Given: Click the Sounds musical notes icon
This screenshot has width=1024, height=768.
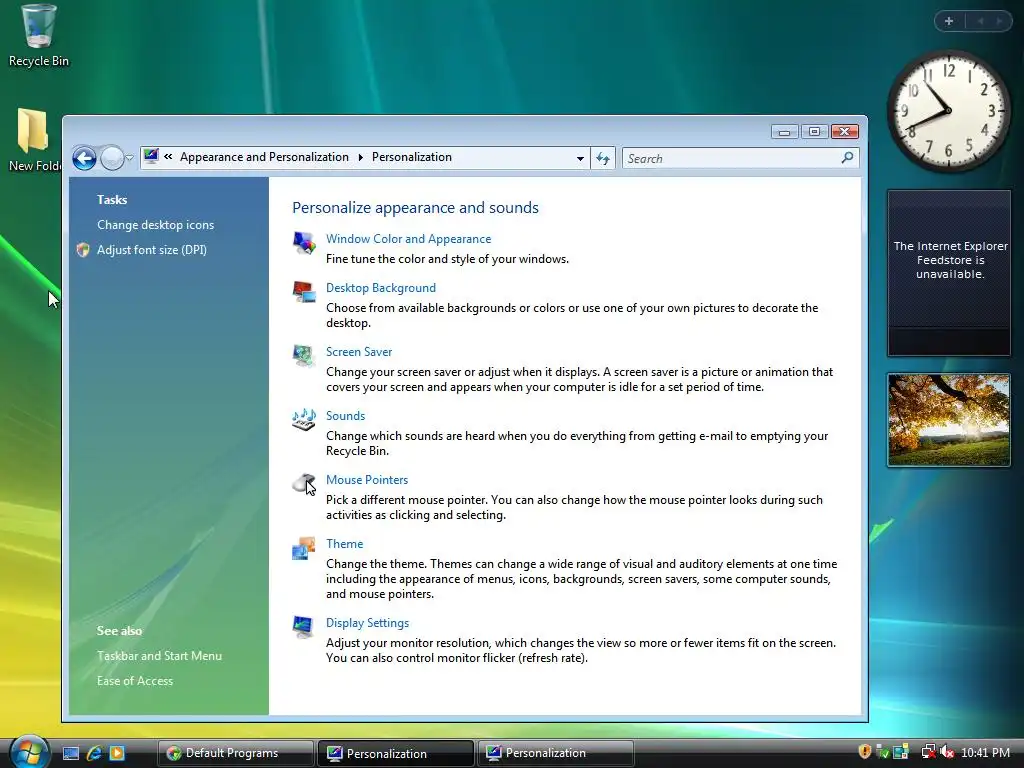Looking at the screenshot, I should pos(304,419).
